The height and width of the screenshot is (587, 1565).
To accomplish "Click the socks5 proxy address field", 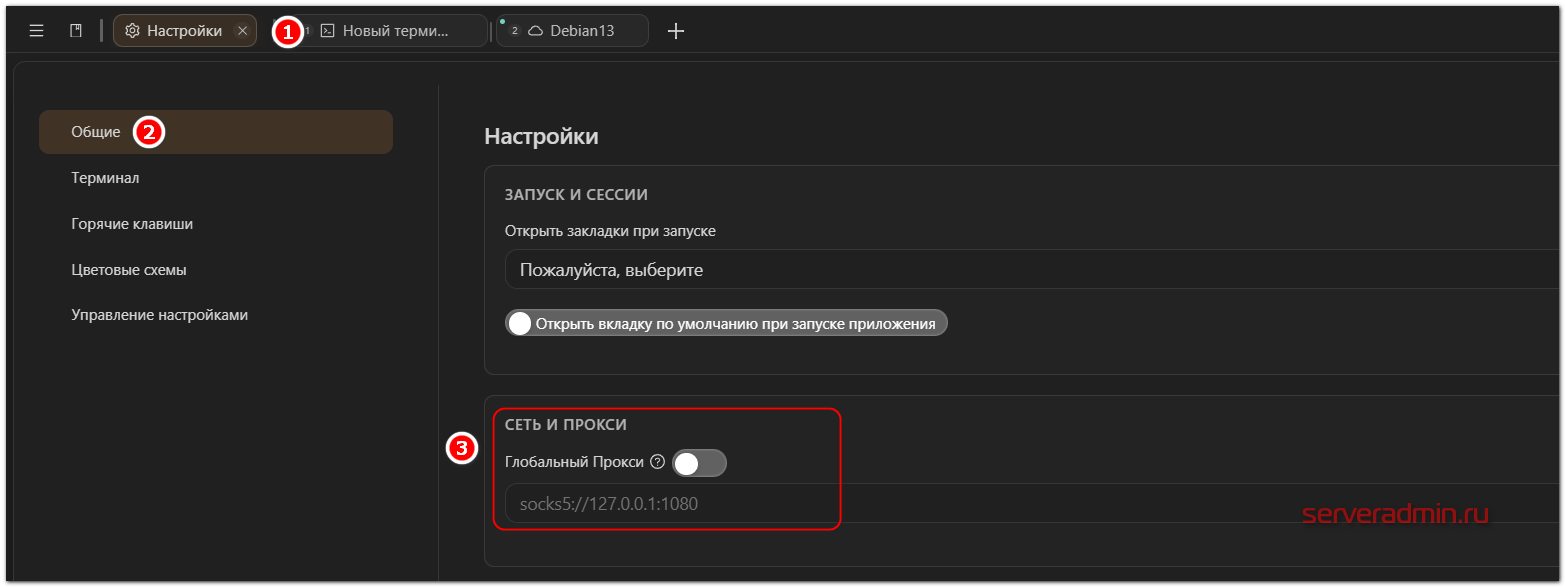I will point(1030,504).
